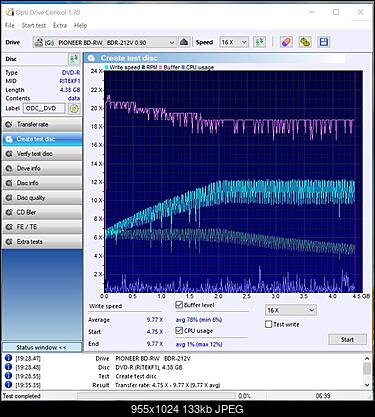Click the refresh disc info icon
The width and height of the screenshot is (375, 417).
[74, 59]
